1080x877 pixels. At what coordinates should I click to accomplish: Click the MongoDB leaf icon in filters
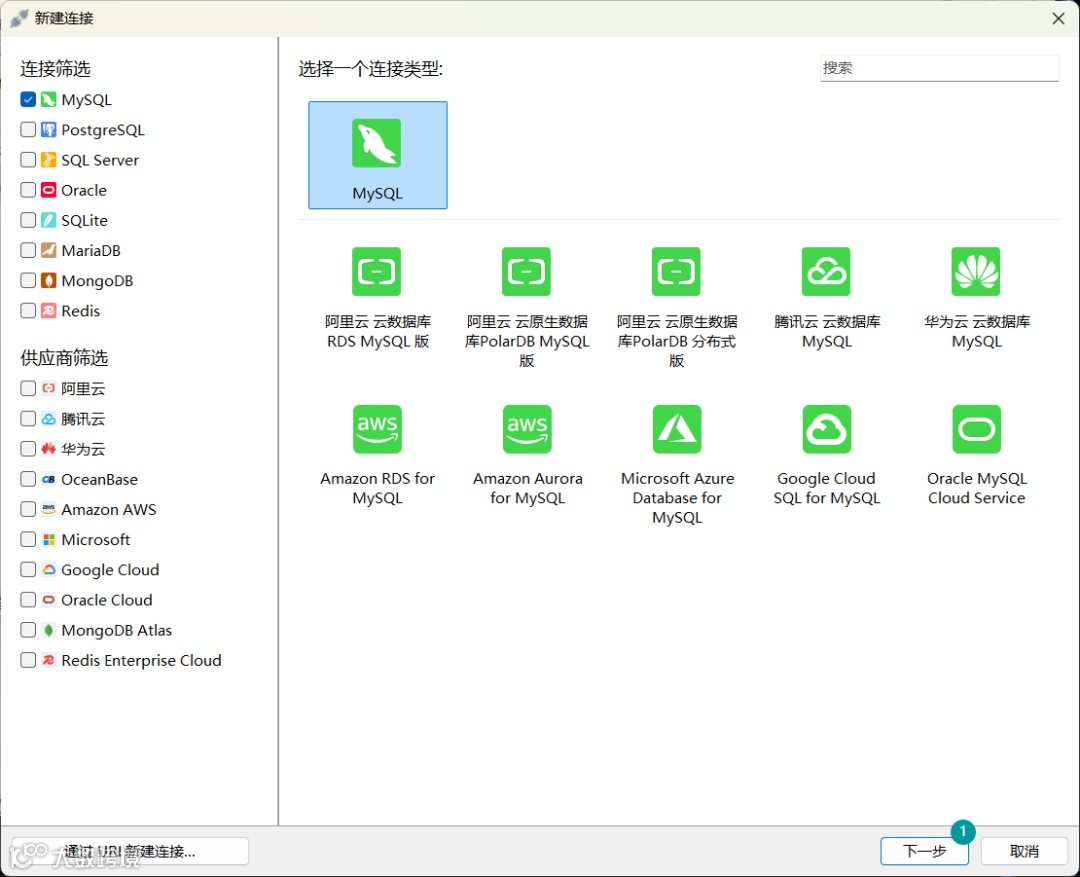click(48, 280)
